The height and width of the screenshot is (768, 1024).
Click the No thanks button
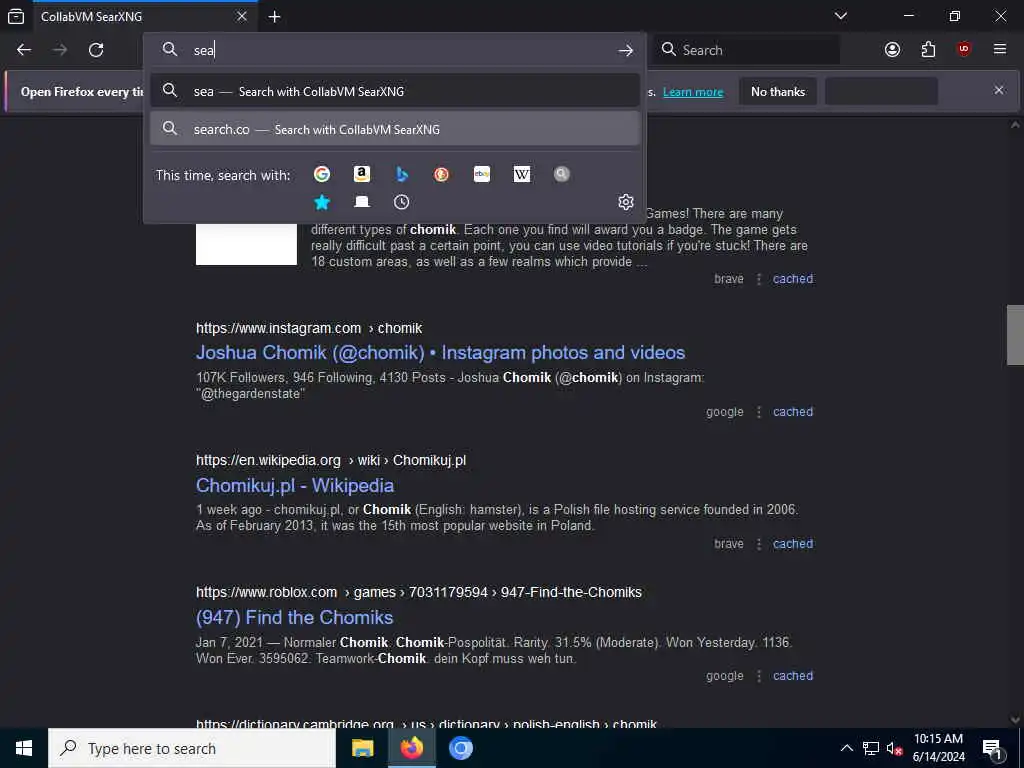(778, 92)
